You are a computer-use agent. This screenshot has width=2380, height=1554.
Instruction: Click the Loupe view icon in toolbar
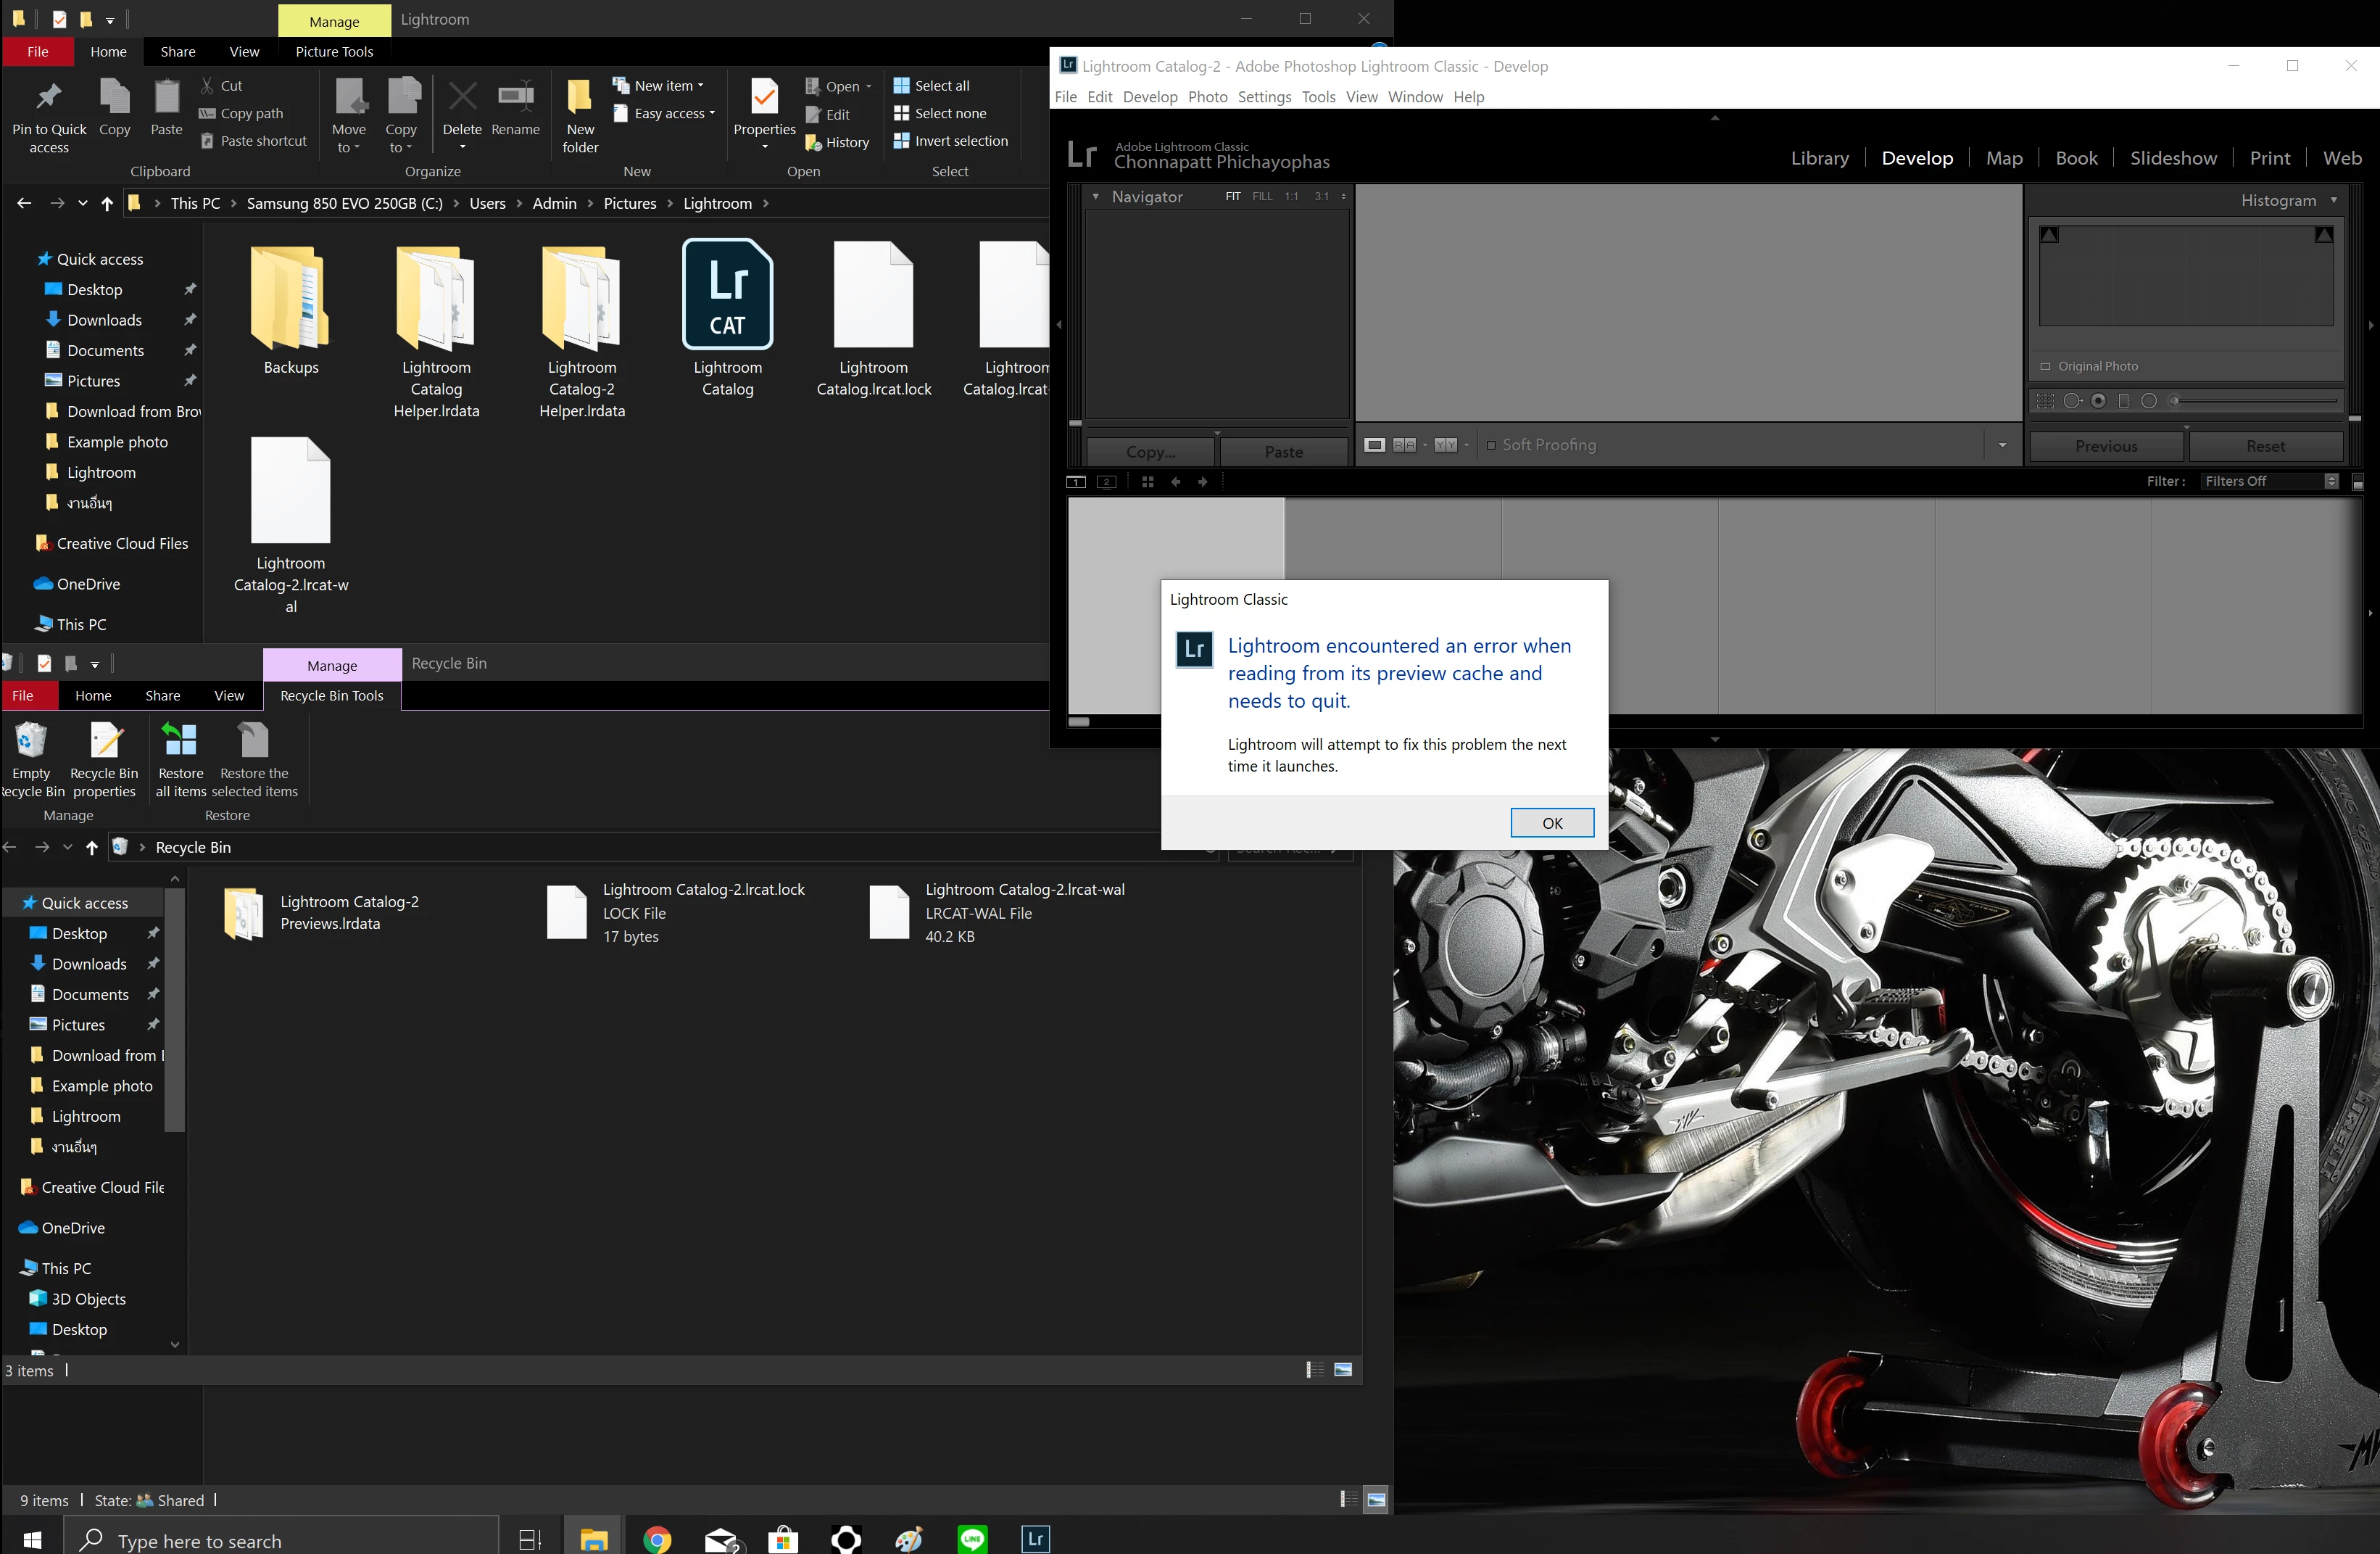pos(1375,445)
